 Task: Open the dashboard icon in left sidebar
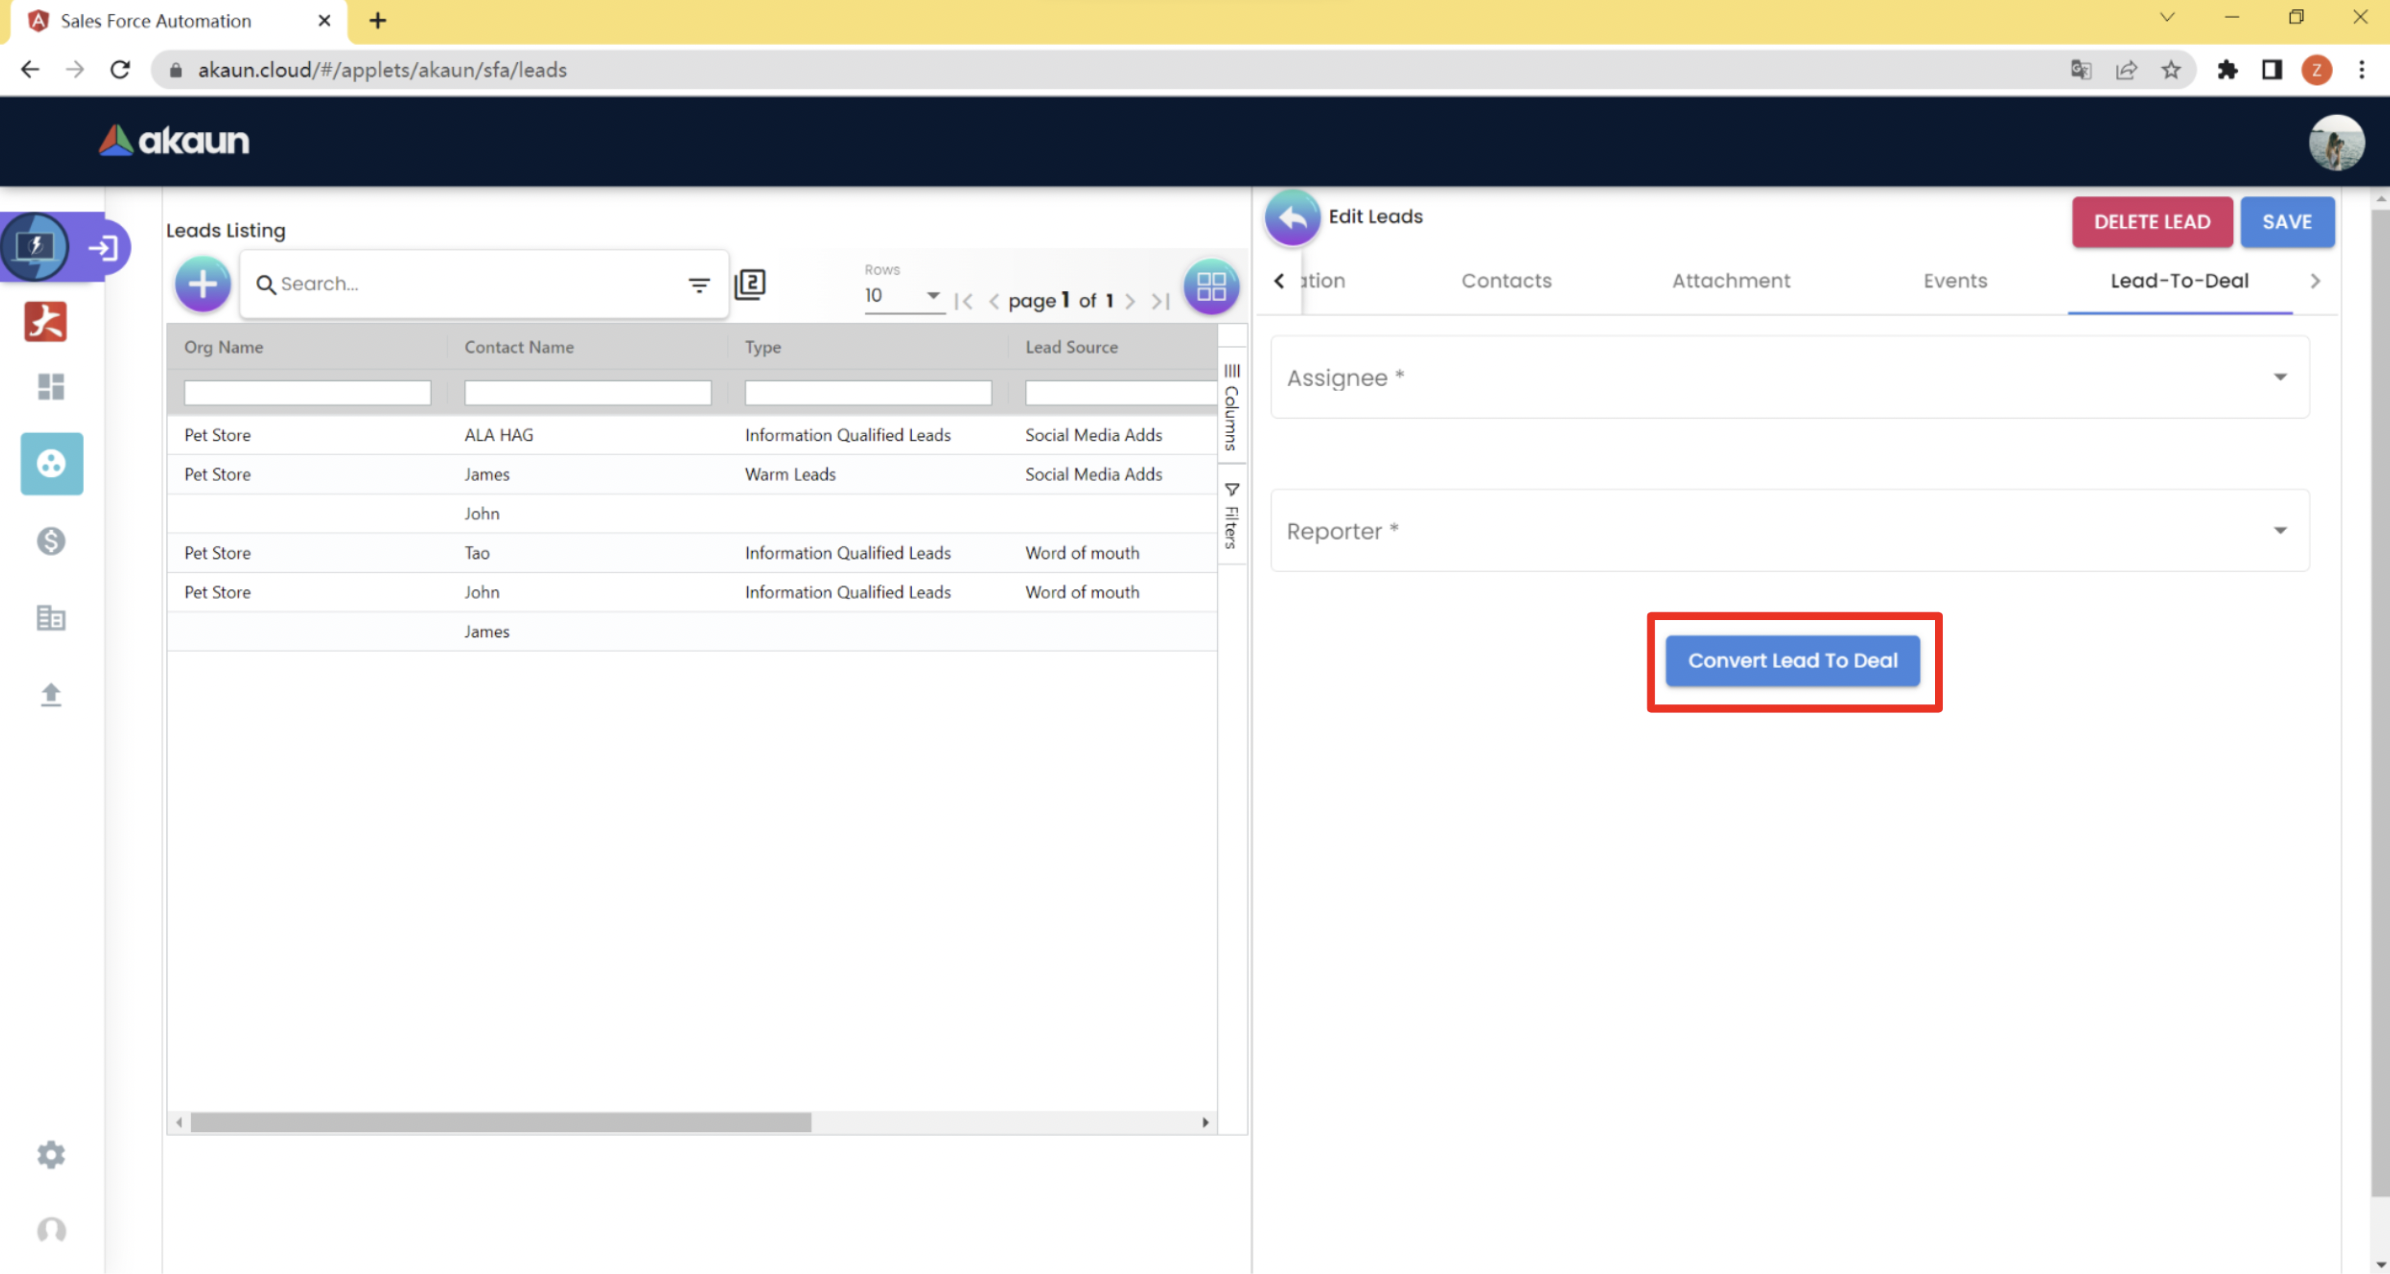51,387
